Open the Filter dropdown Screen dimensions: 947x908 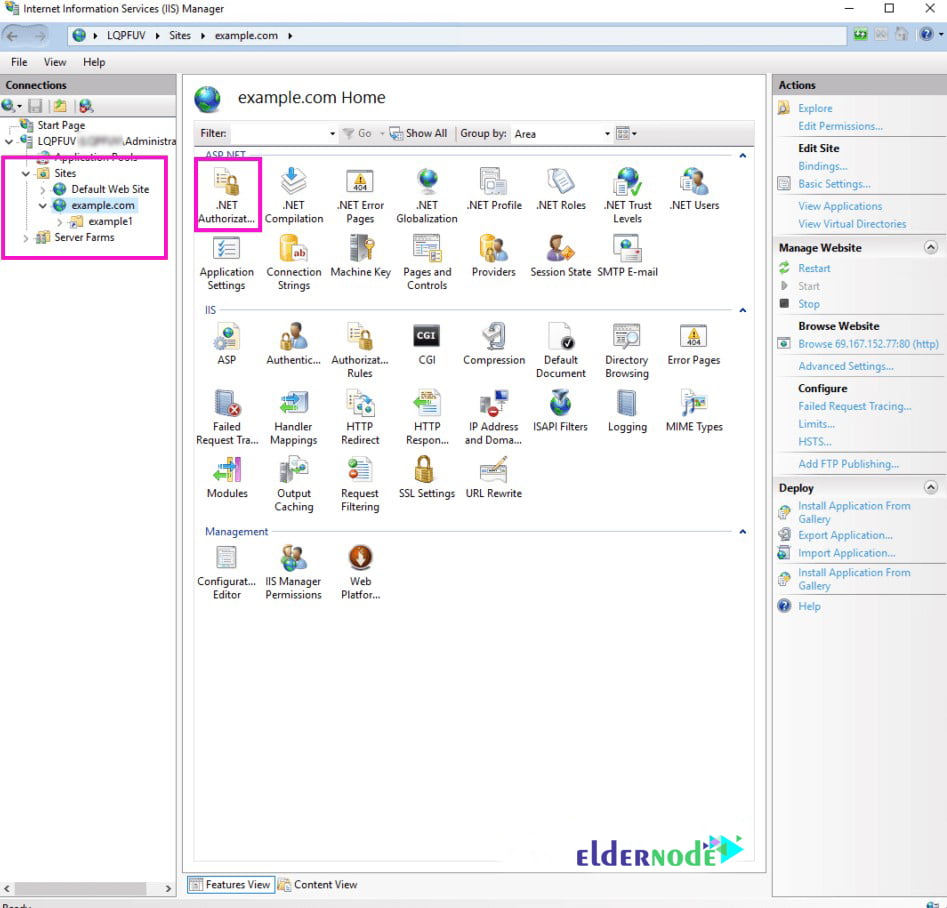(x=332, y=134)
